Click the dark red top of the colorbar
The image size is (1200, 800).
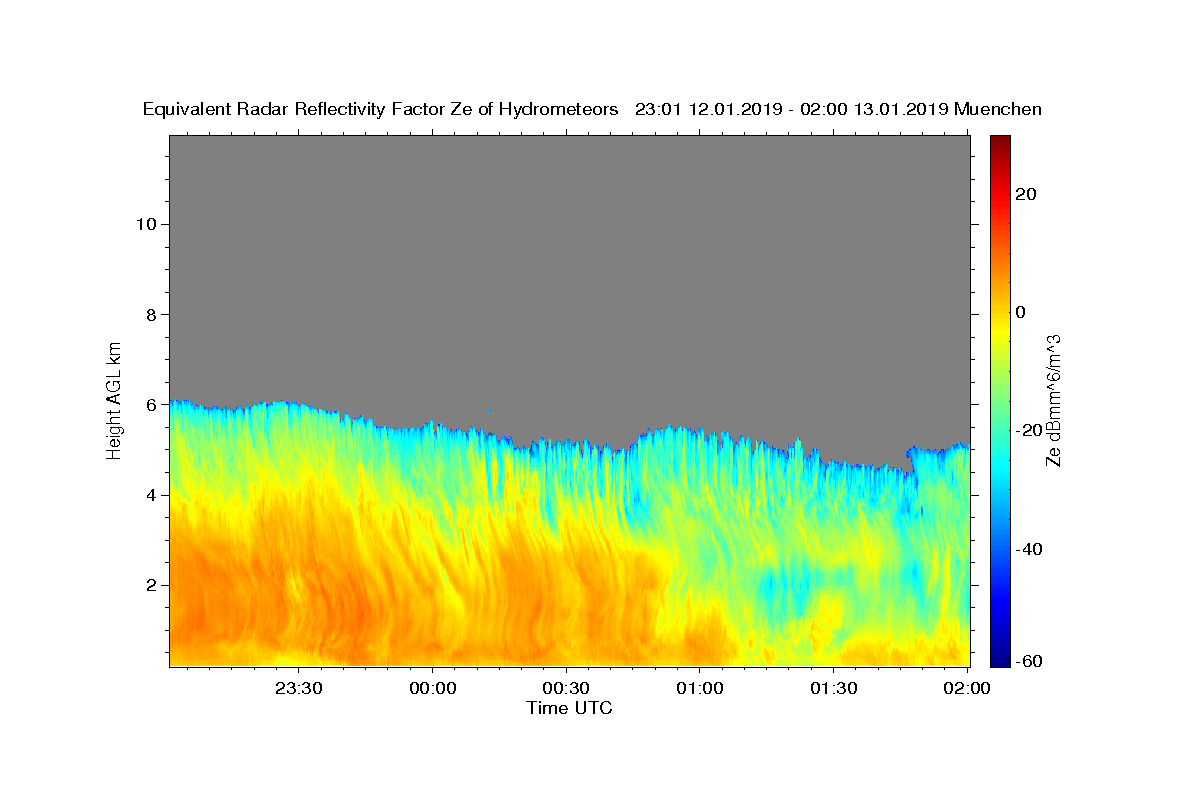pos(1001,143)
